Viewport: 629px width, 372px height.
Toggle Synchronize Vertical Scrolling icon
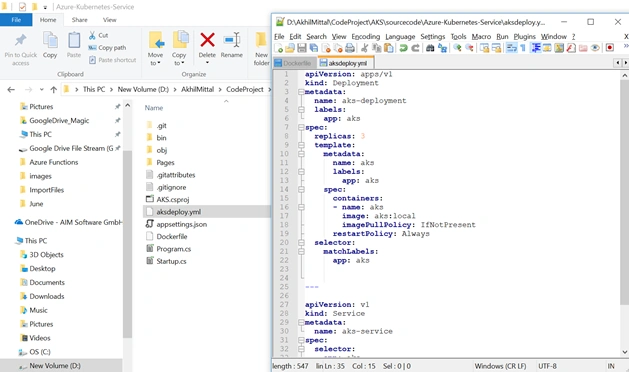pyautogui.click(x=485, y=48)
